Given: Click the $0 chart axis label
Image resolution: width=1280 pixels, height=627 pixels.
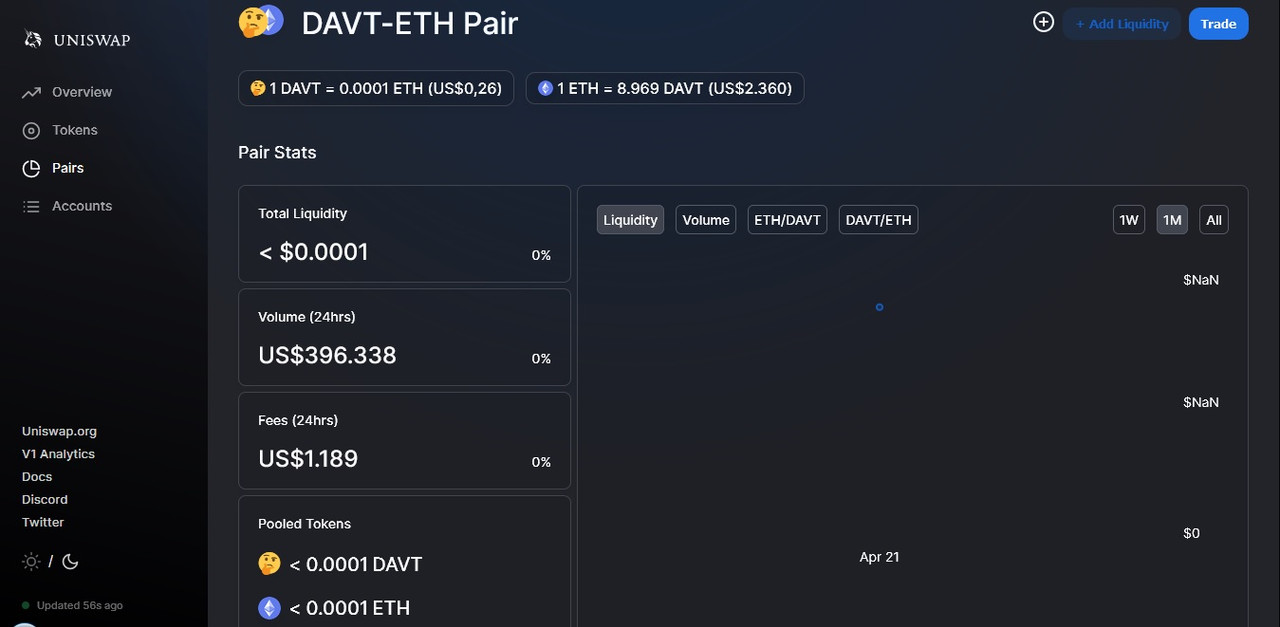Looking at the screenshot, I should click(1191, 533).
